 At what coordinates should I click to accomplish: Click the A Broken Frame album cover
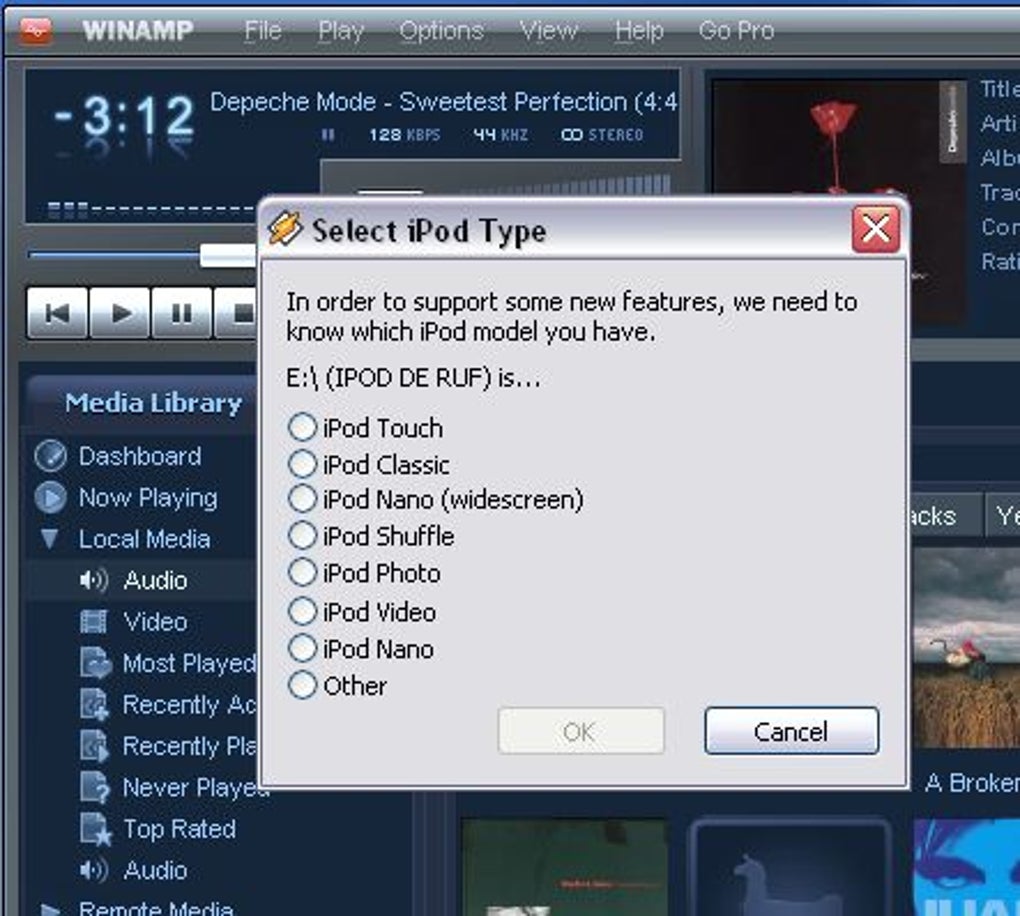pyautogui.click(x=967, y=647)
